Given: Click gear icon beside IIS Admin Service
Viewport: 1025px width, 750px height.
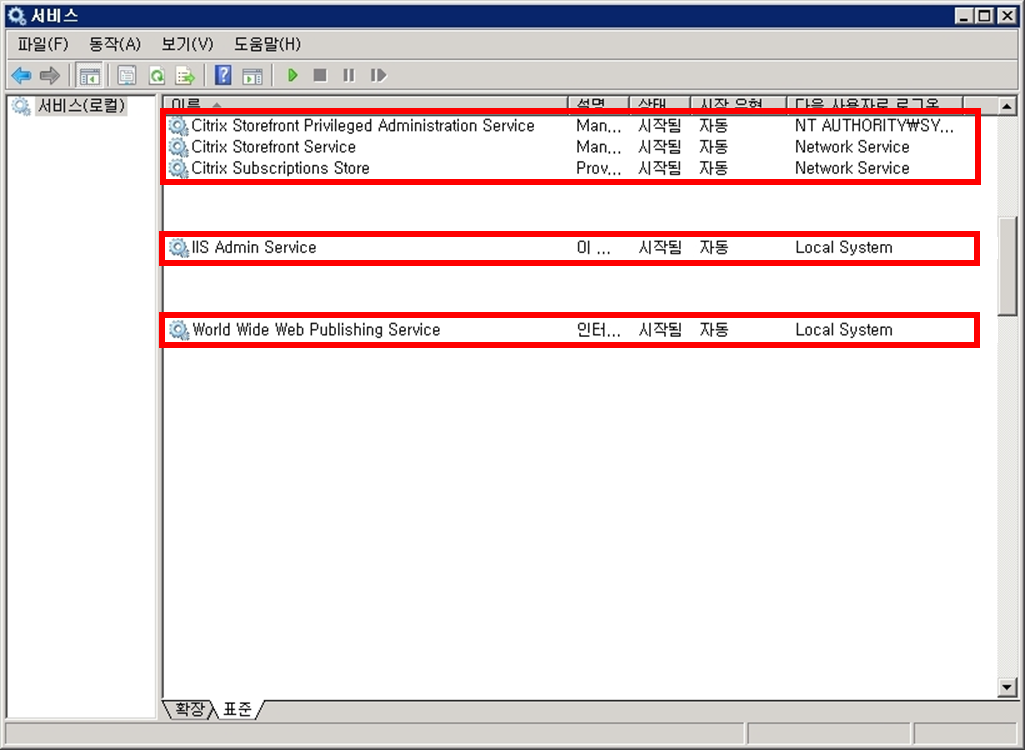Looking at the screenshot, I should (178, 247).
